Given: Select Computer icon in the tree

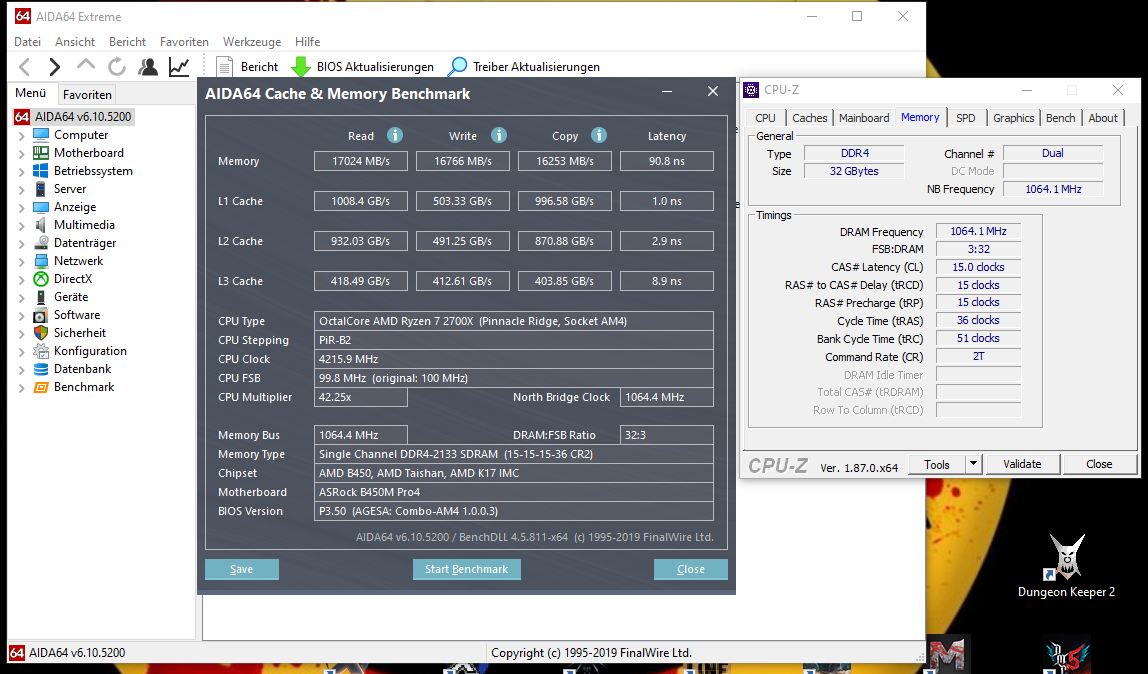Looking at the screenshot, I should (41, 135).
